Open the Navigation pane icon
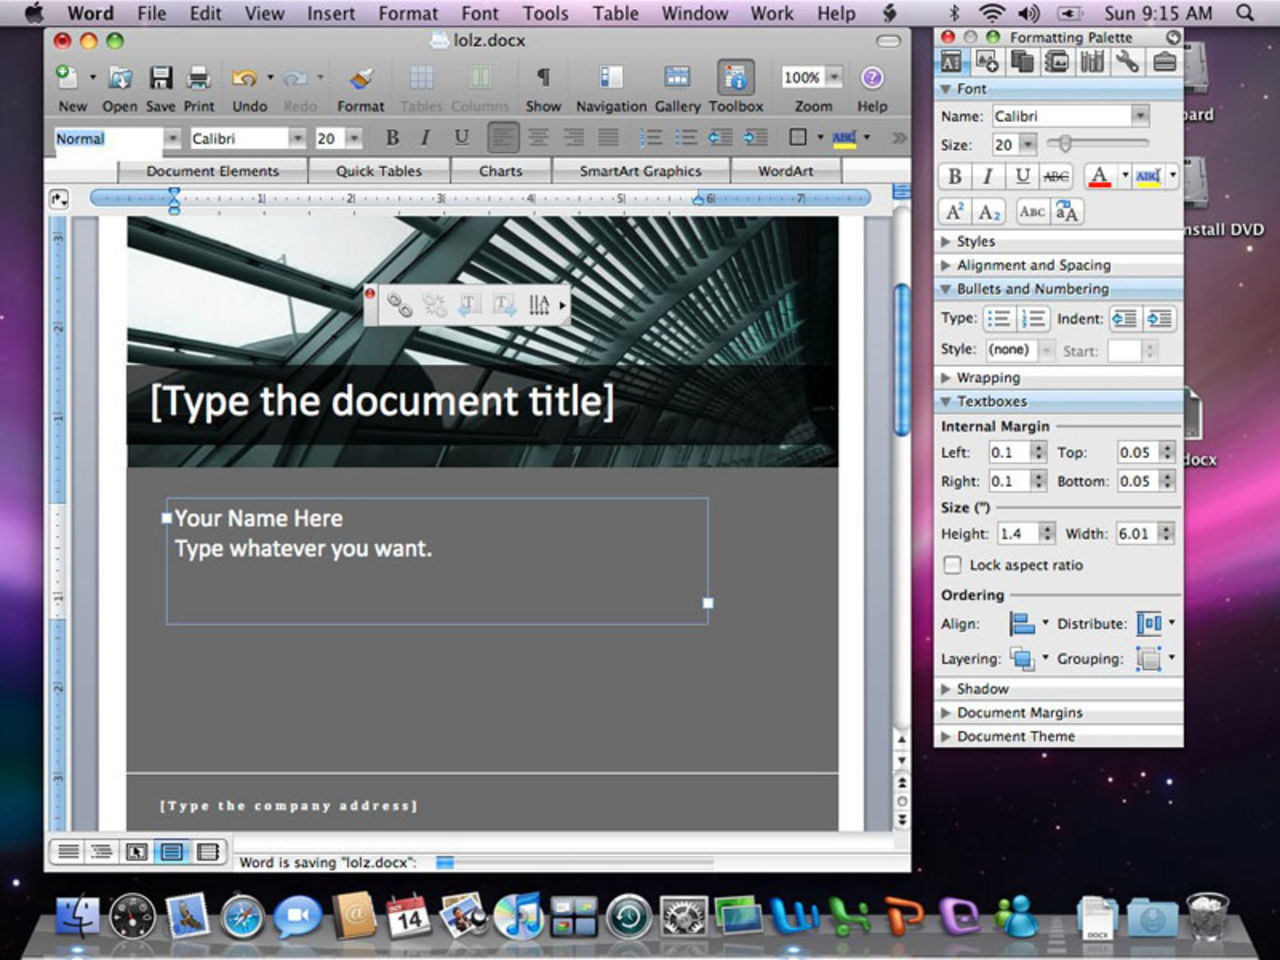The height and width of the screenshot is (960, 1280). pos(610,79)
